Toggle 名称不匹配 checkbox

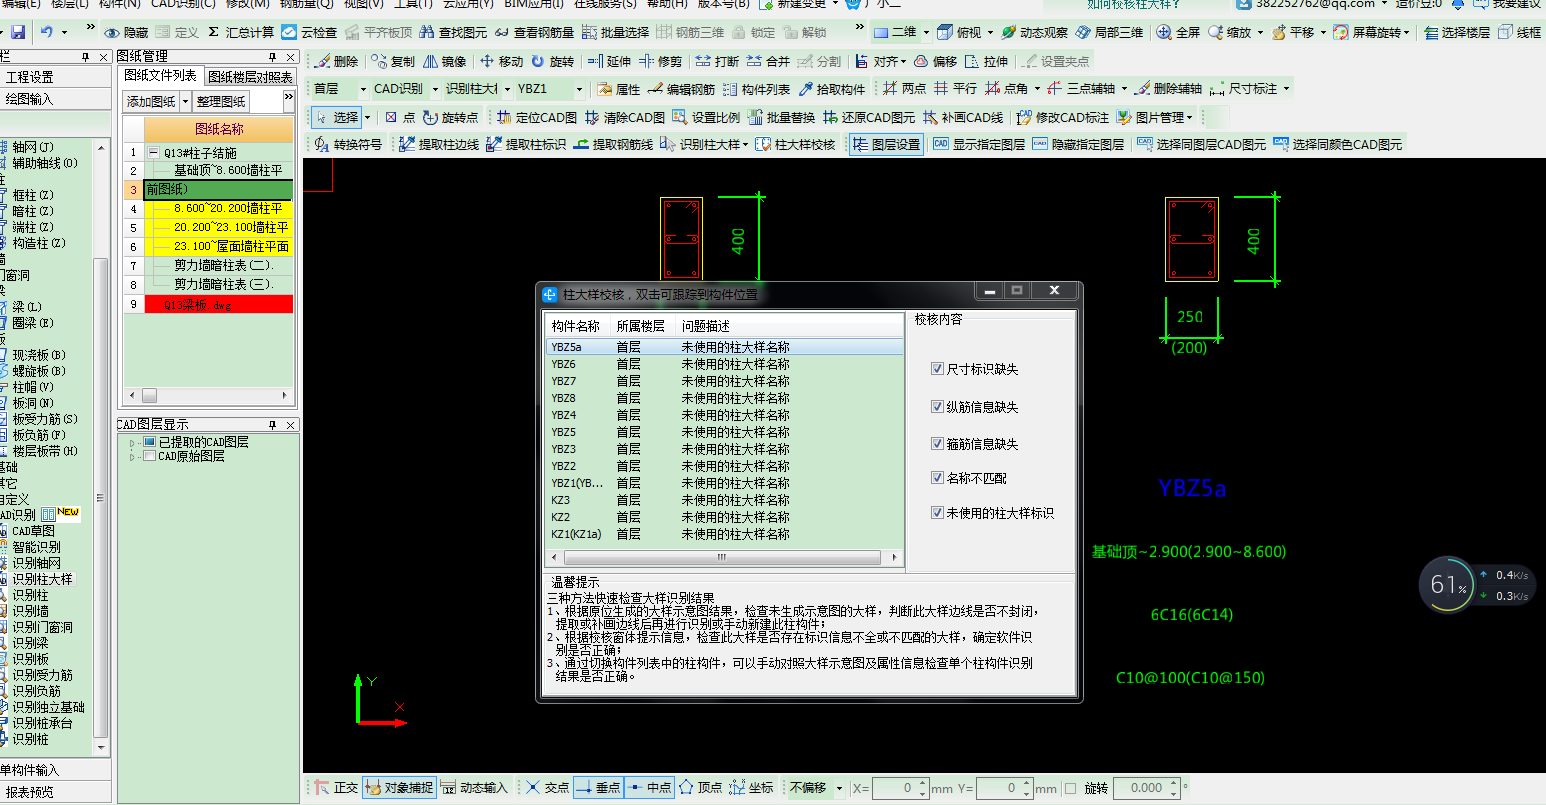(937, 478)
